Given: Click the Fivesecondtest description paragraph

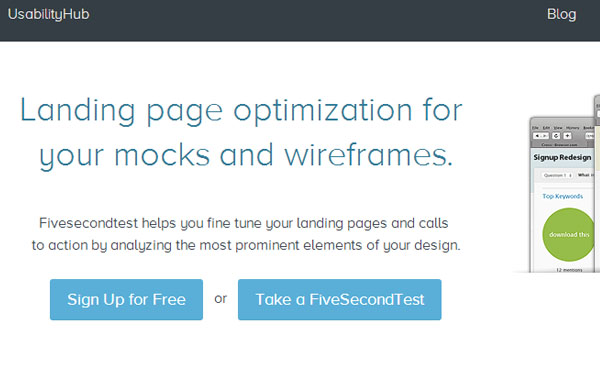Looking at the screenshot, I should (x=246, y=234).
